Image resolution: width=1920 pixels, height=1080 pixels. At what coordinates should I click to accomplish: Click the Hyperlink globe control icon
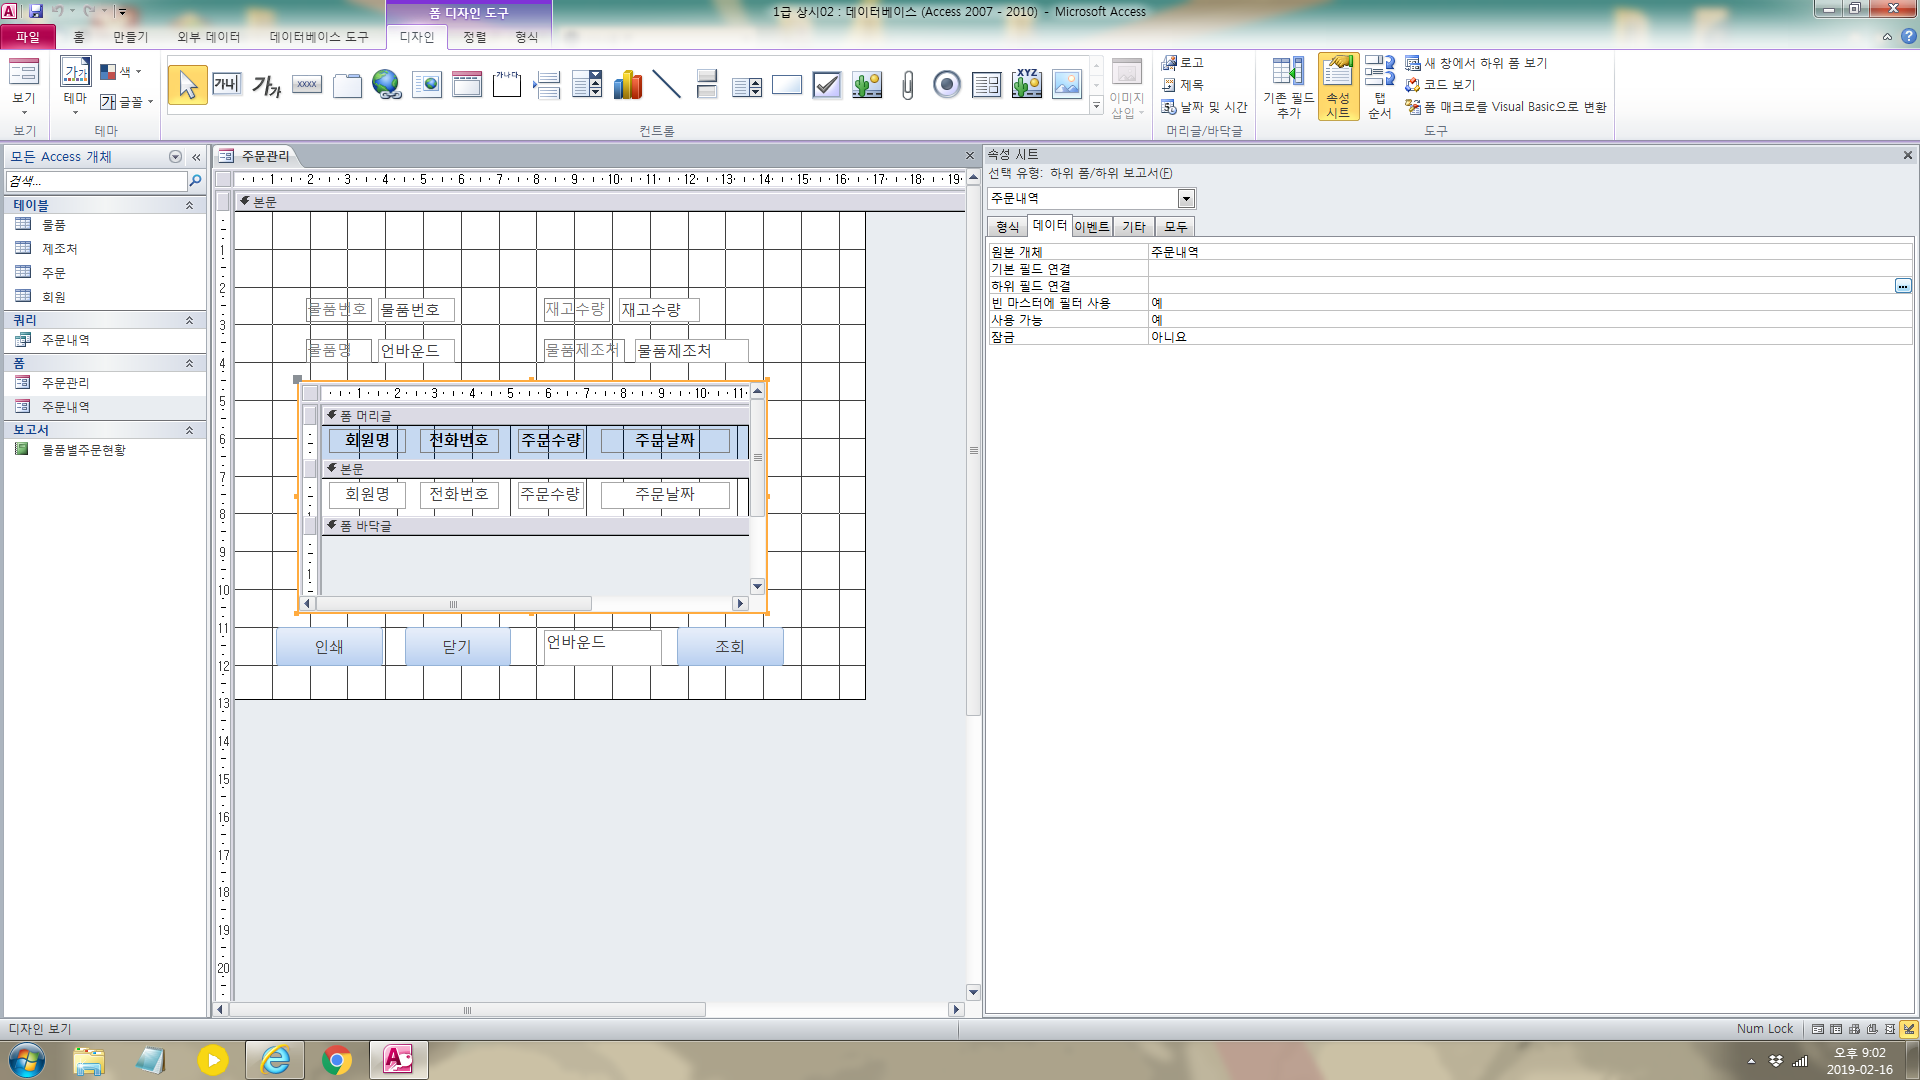coord(386,85)
